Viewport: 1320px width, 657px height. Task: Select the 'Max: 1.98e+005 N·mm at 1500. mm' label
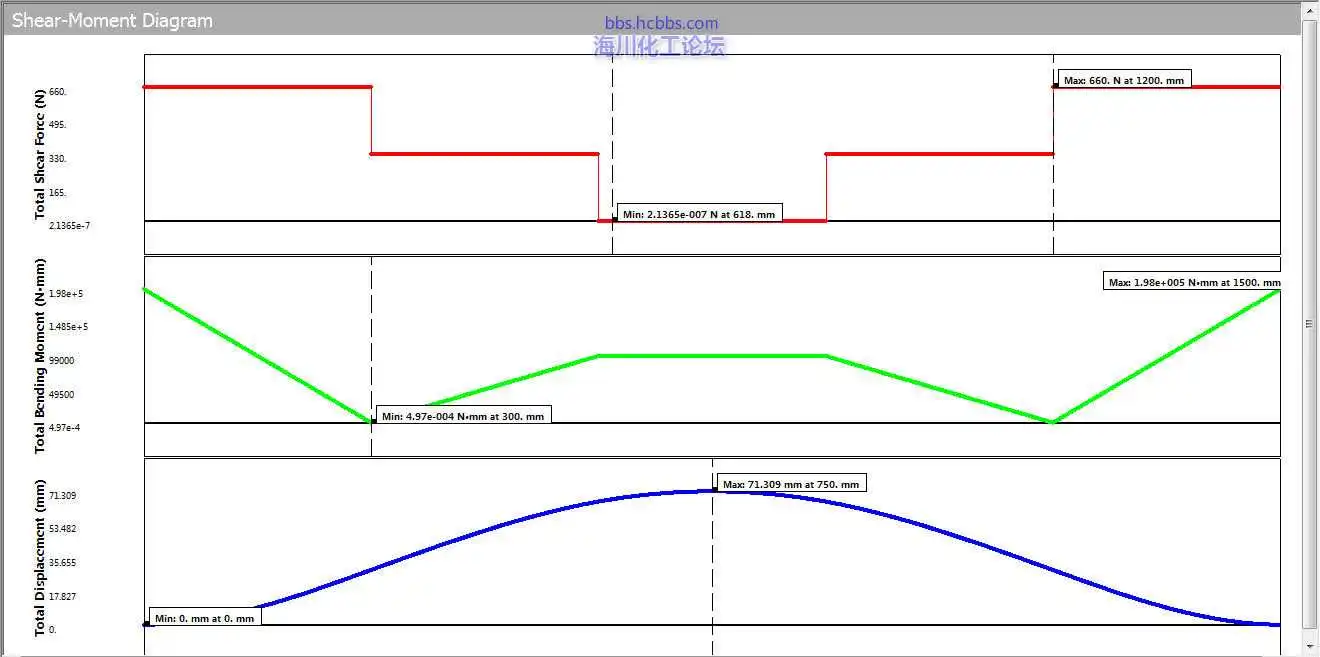(1193, 282)
